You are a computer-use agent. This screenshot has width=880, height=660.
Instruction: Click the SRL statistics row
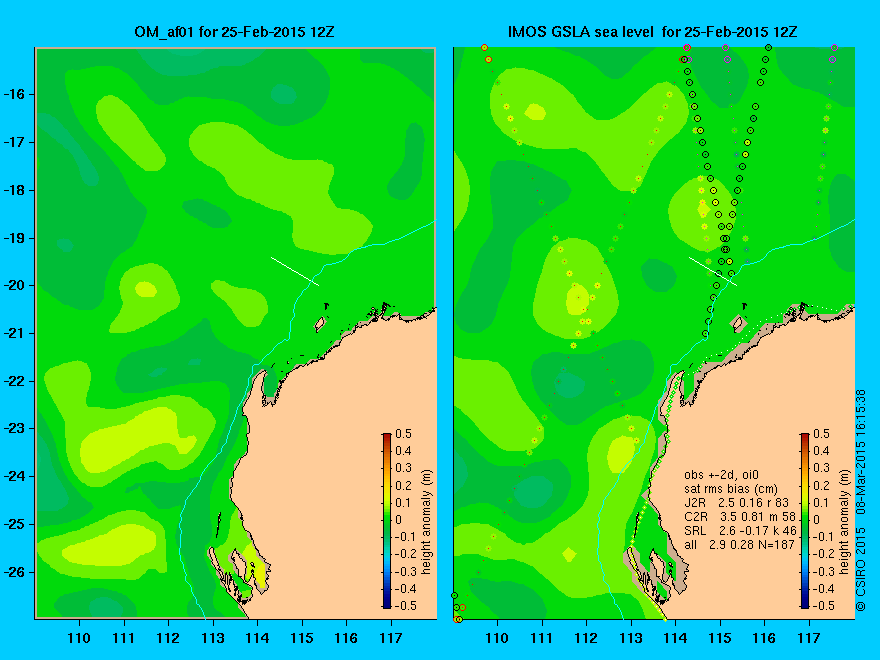(x=740, y=531)
